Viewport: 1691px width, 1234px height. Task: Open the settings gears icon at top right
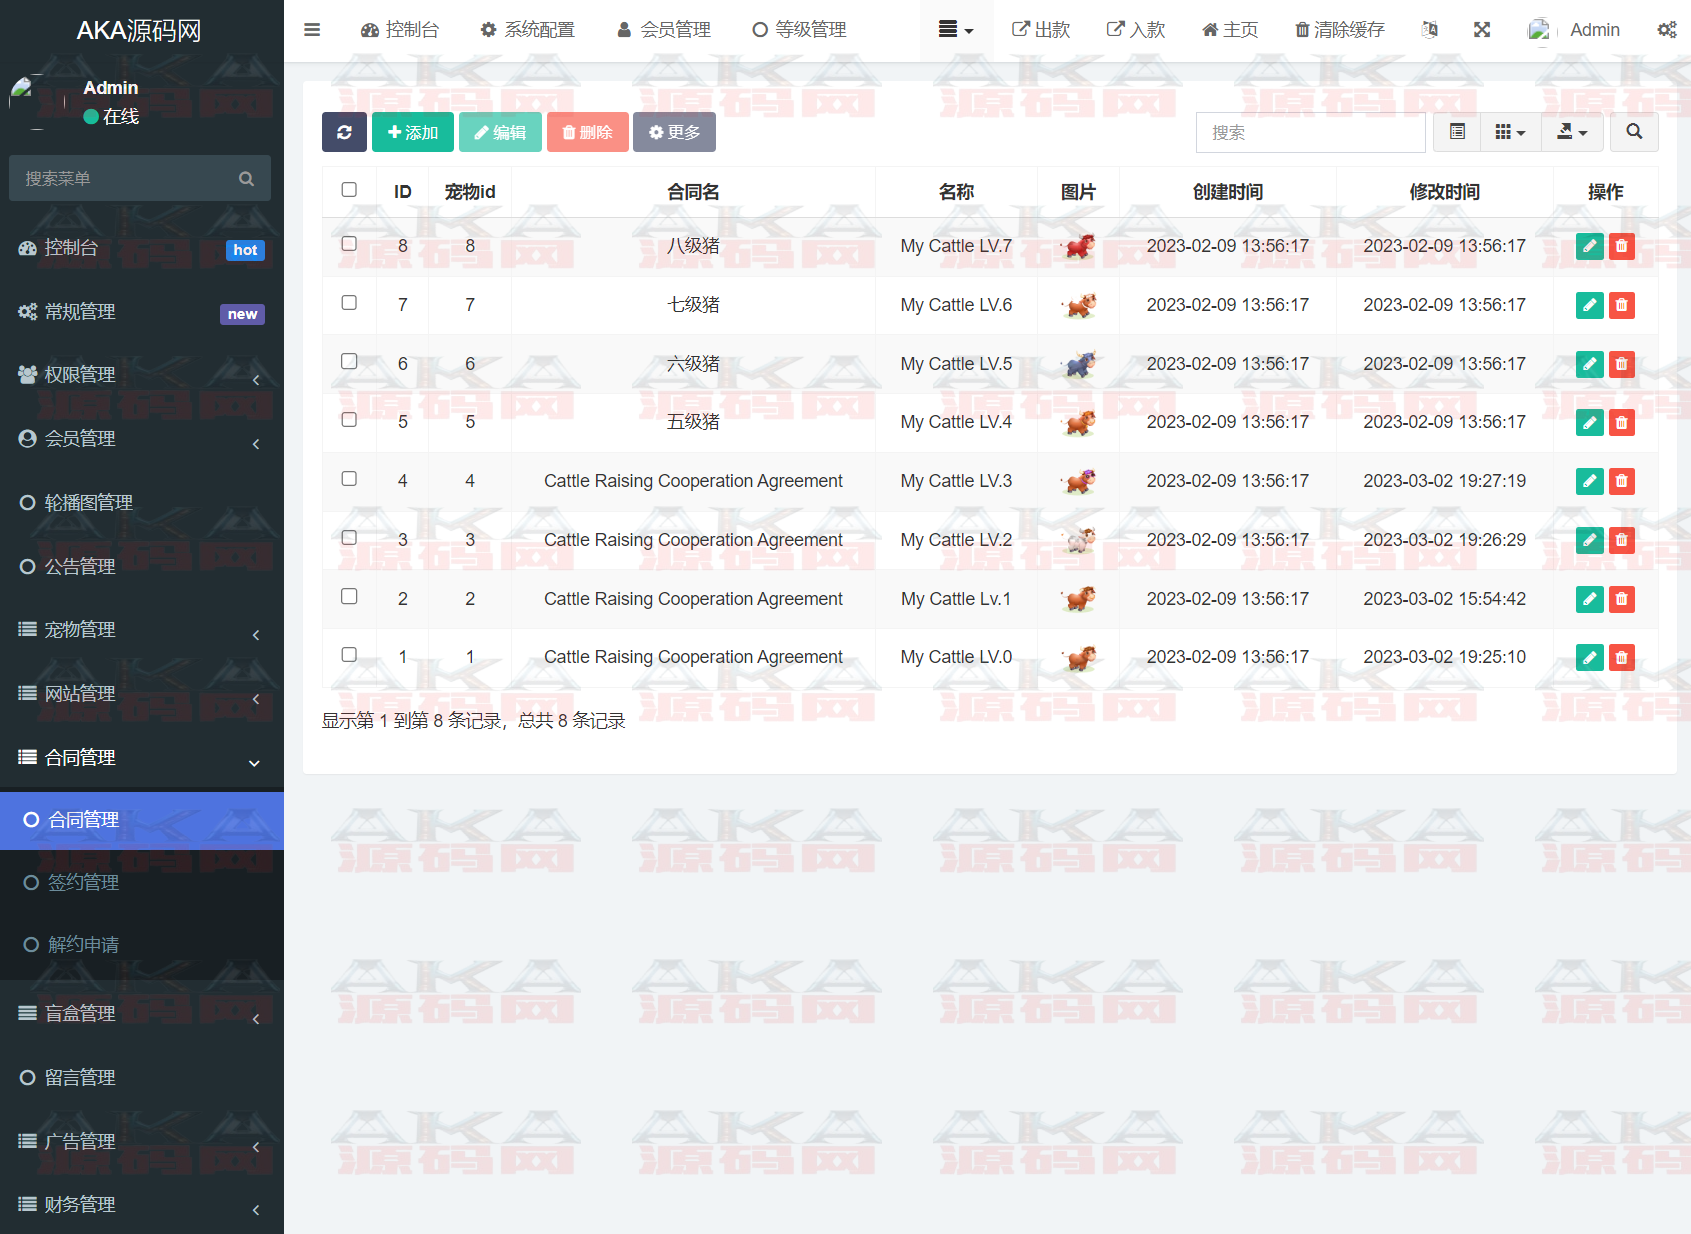[x=1666, y=30]
